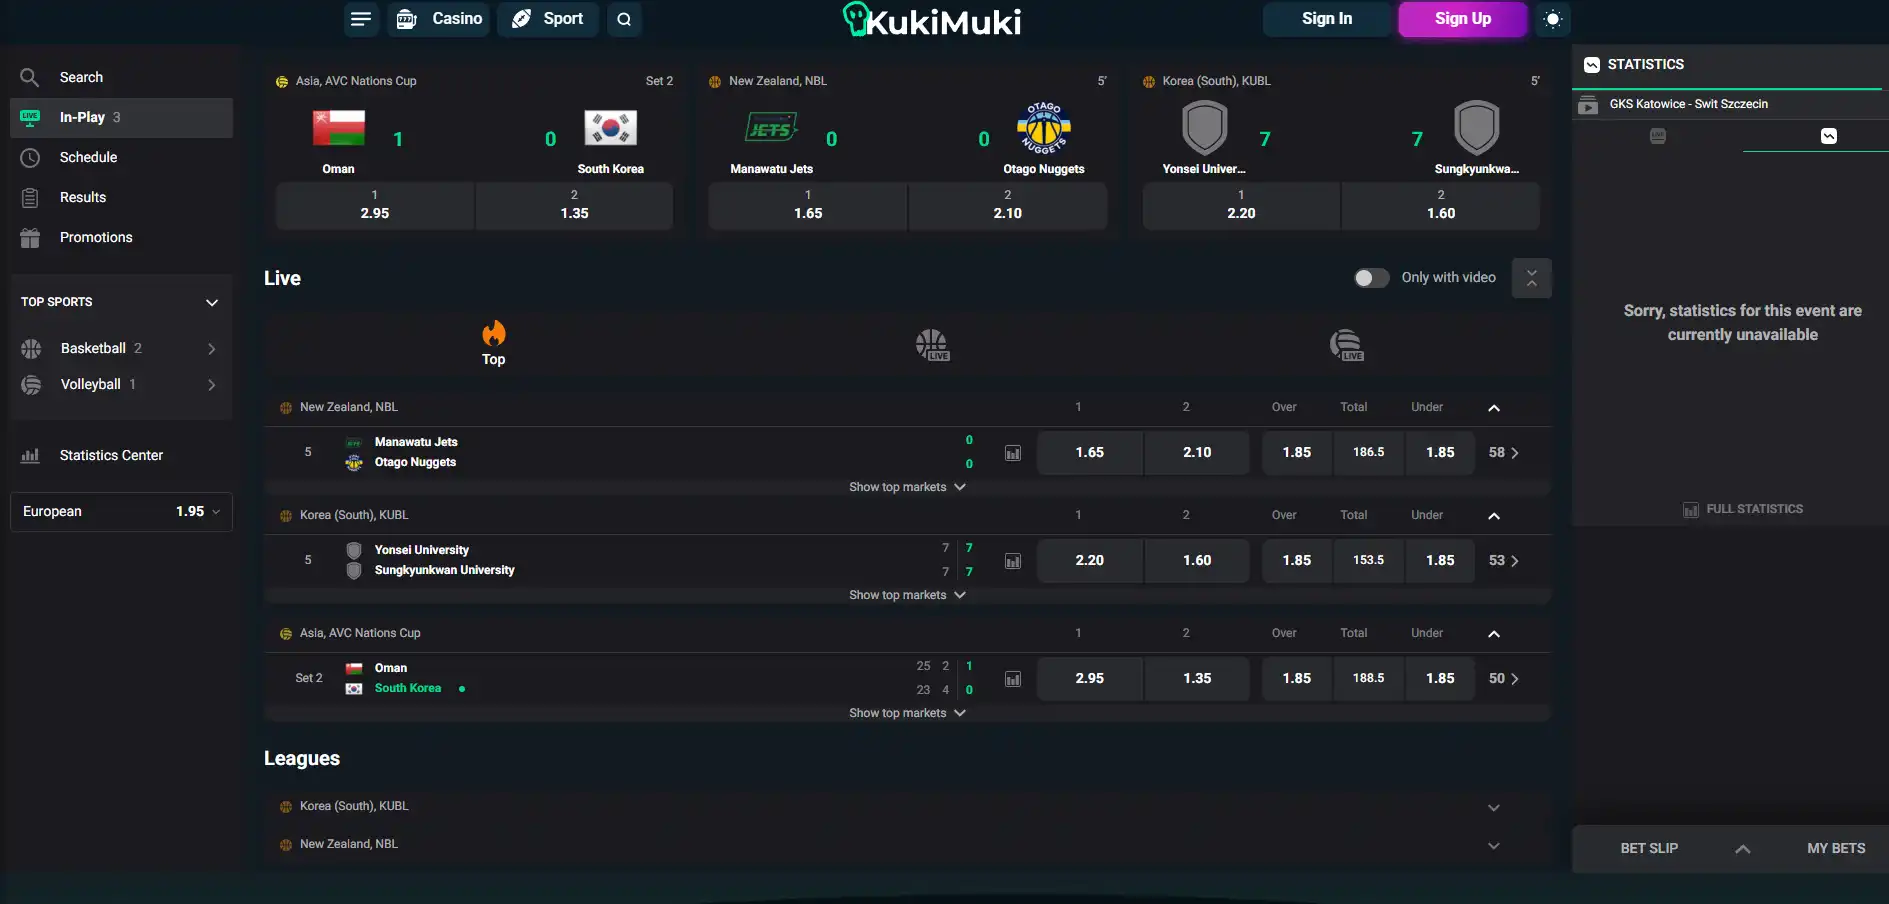Open the MY BETS tab
Screen dimensions: 1889x904
1836,849
